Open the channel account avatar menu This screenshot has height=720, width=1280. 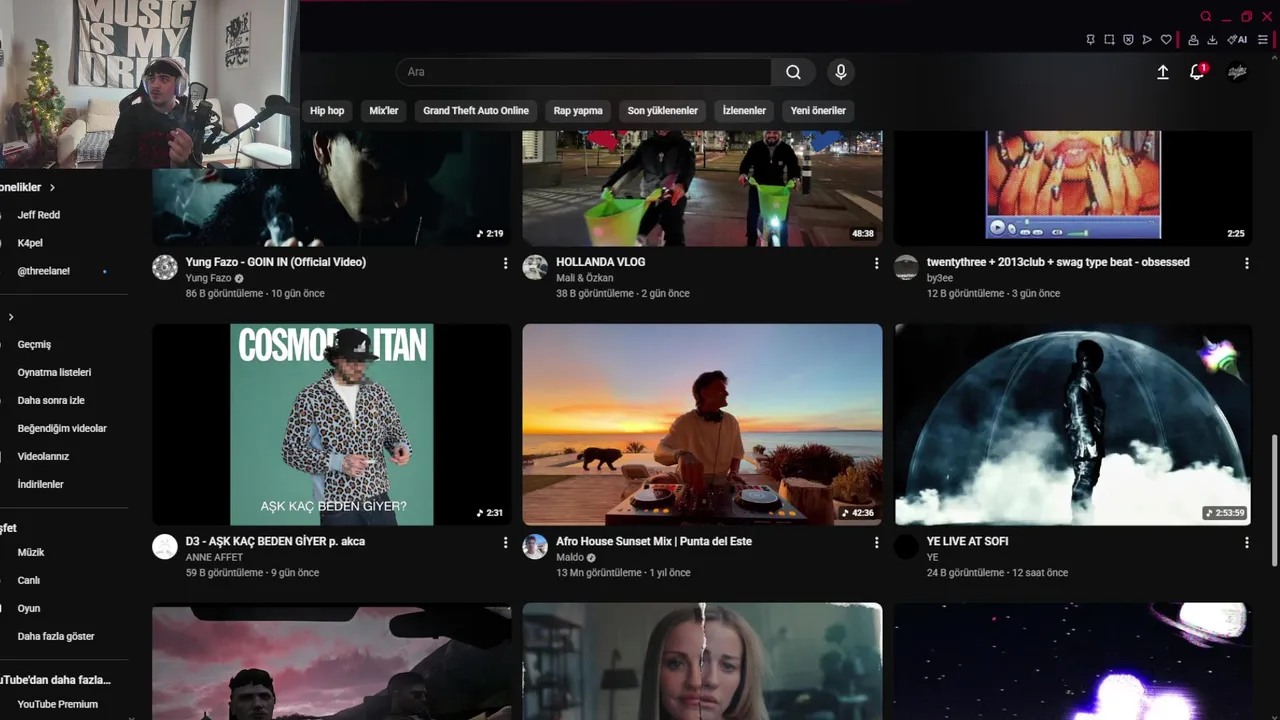1237,72
